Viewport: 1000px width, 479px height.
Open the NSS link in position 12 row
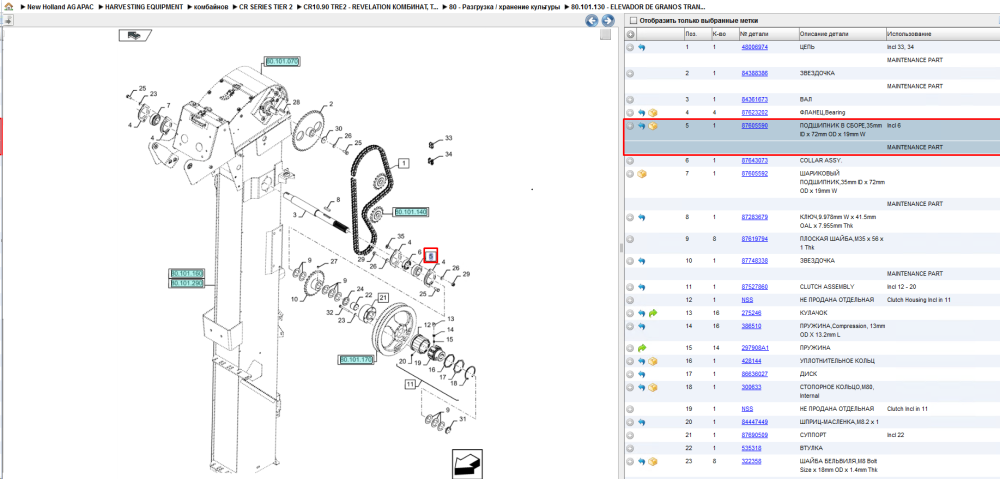point(747,300)
